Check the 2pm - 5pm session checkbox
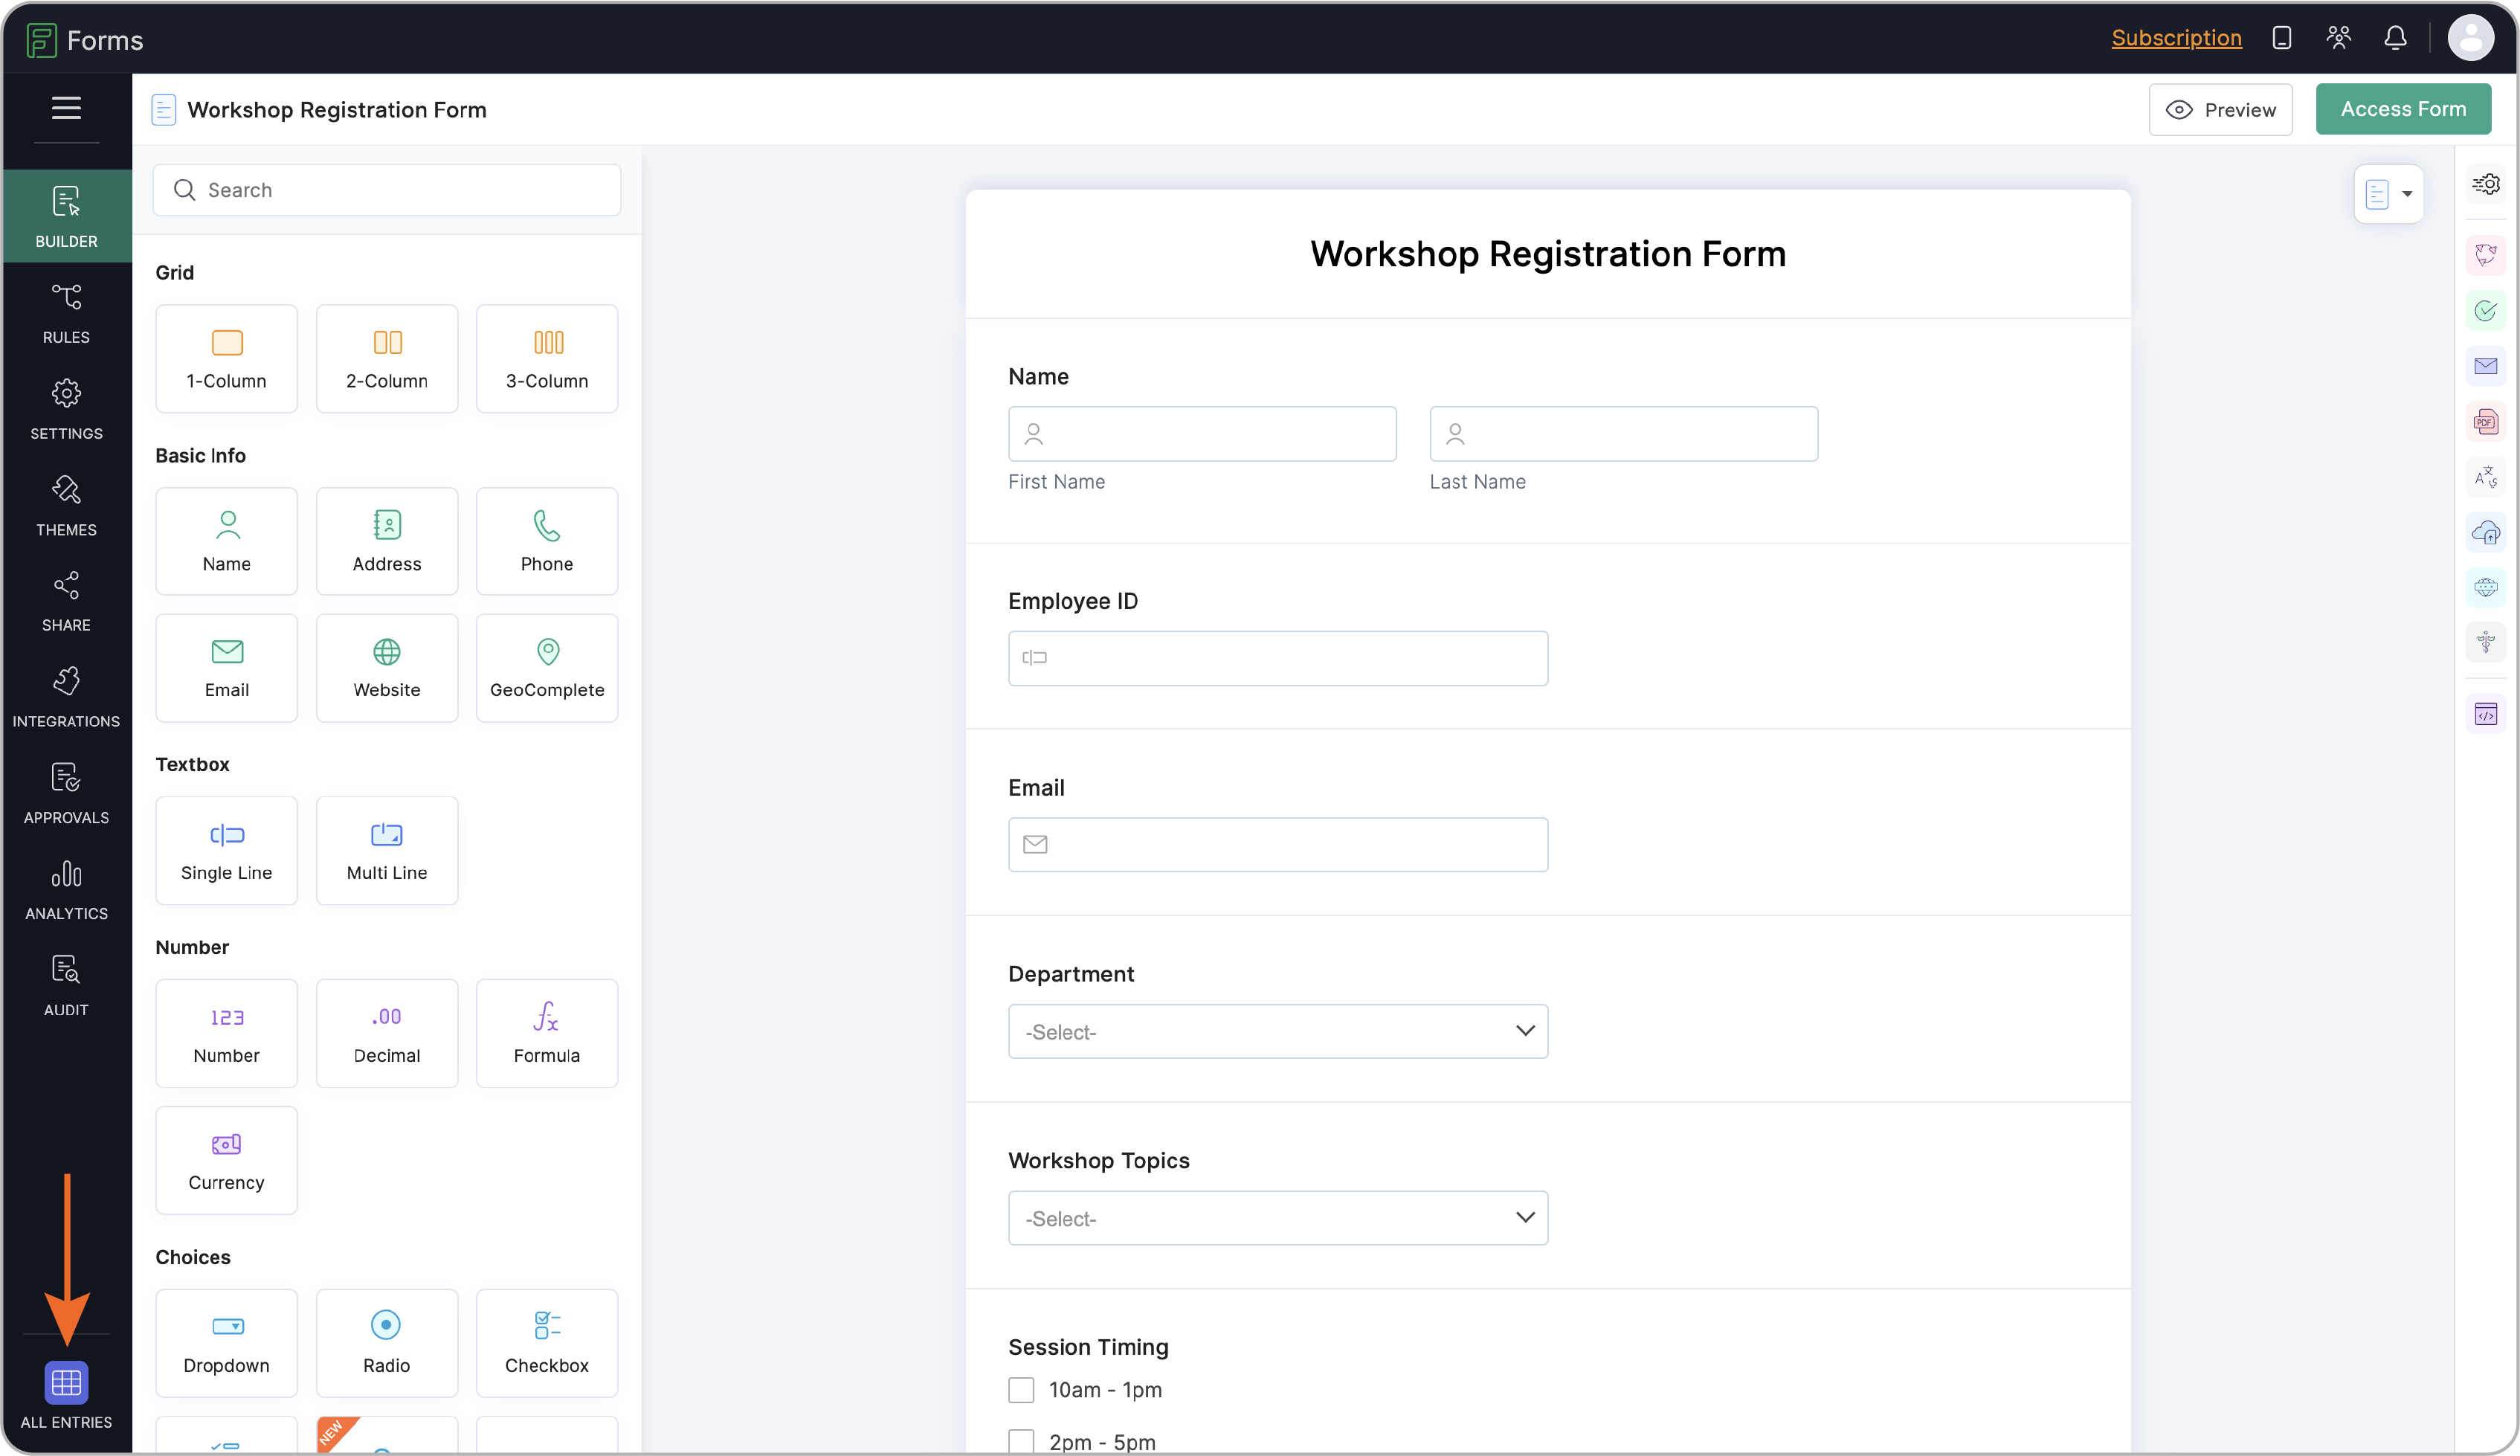 point(1021,1442)
